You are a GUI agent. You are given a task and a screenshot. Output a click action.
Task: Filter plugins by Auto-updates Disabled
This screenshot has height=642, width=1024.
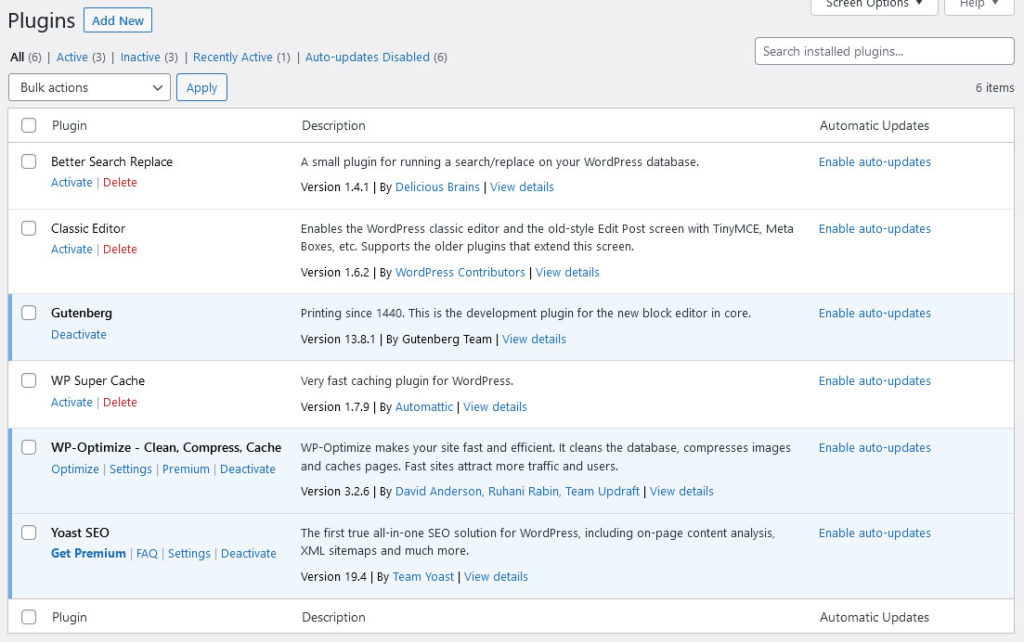(367, 57)
